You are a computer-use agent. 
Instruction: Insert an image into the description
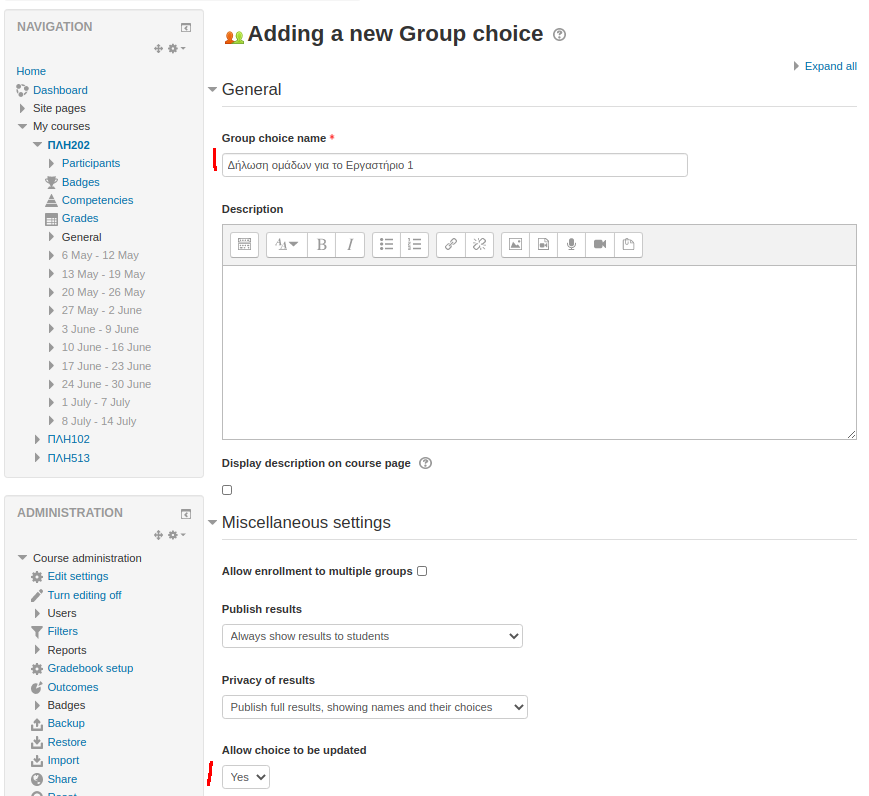pos(515,245)
